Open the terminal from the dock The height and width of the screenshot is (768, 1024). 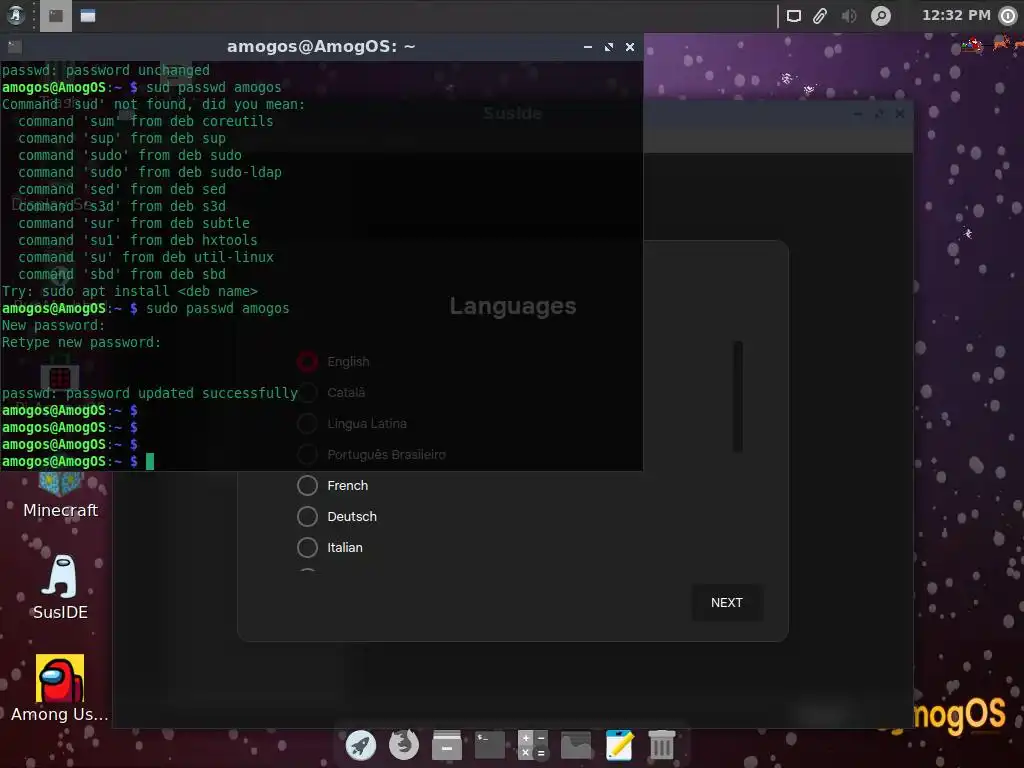coord(490,745)
